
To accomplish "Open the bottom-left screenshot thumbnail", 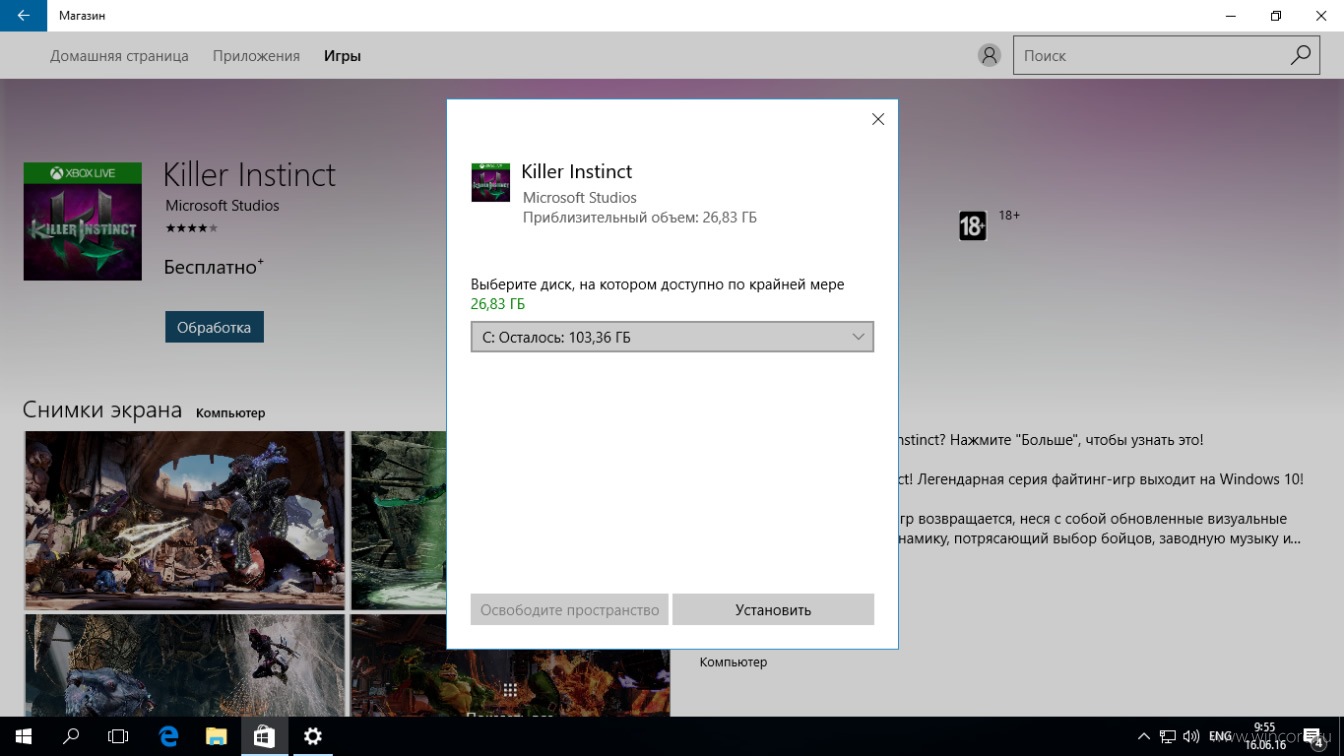I will pyautogui.click(x=185, y=665).
